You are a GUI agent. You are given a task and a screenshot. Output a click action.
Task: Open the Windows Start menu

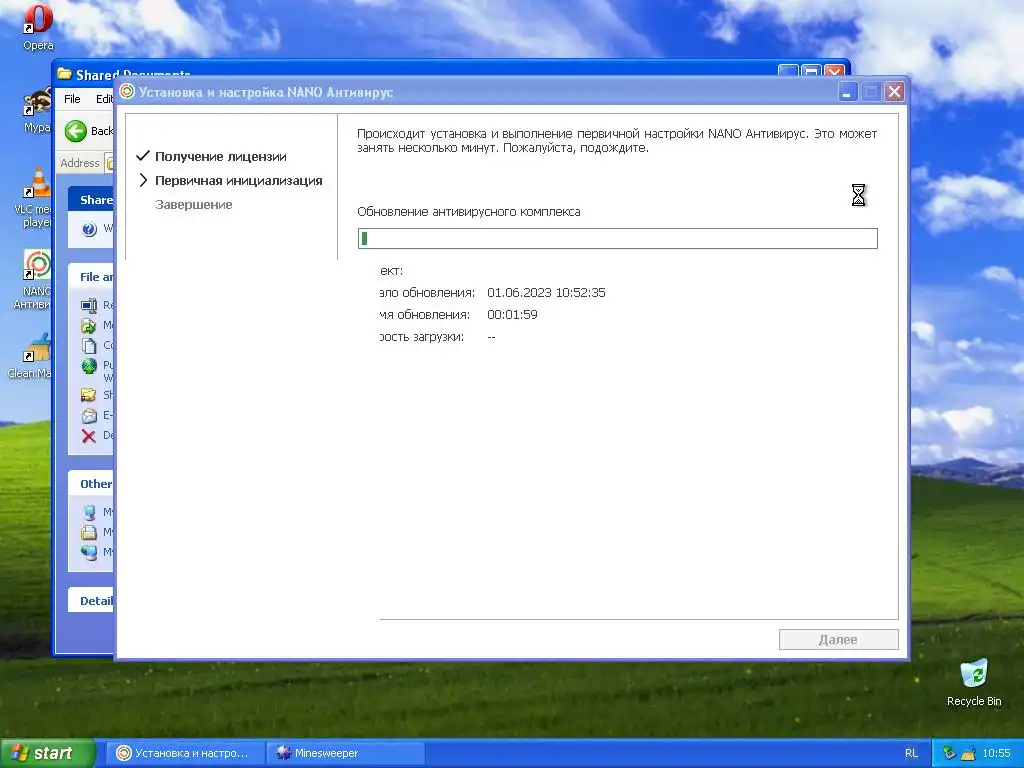pos(47,753)
